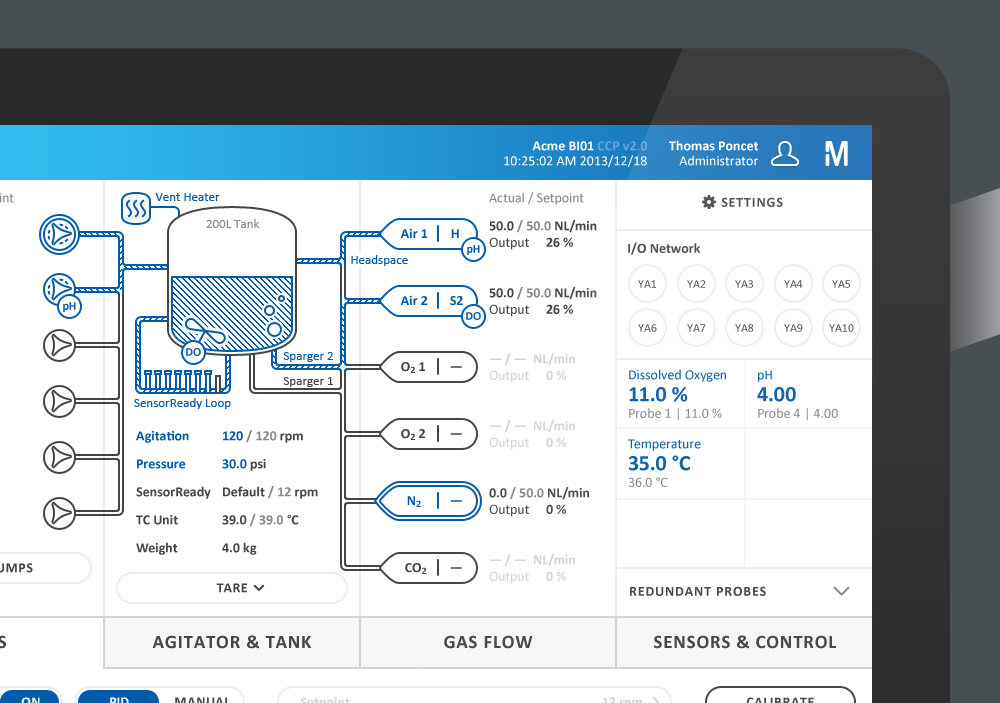
Task: Select the active pH pump icon
Action: [x=60, y=290]
